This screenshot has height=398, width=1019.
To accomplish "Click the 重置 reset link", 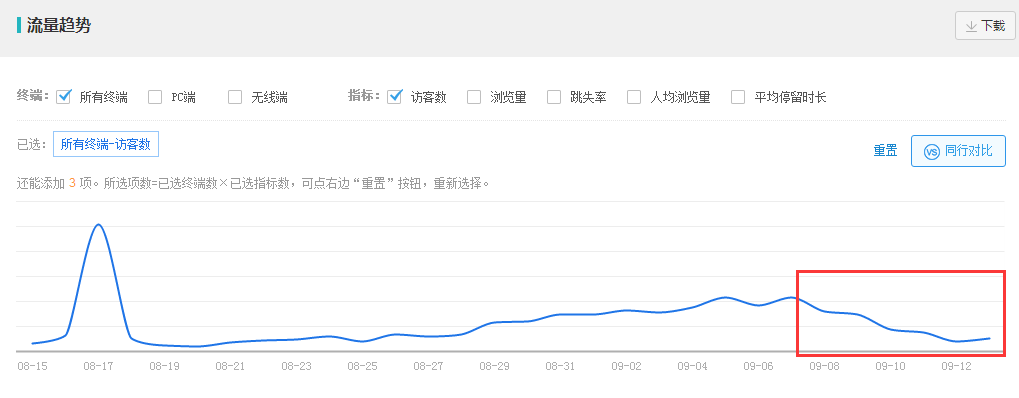I will click(x=885, y=151).
